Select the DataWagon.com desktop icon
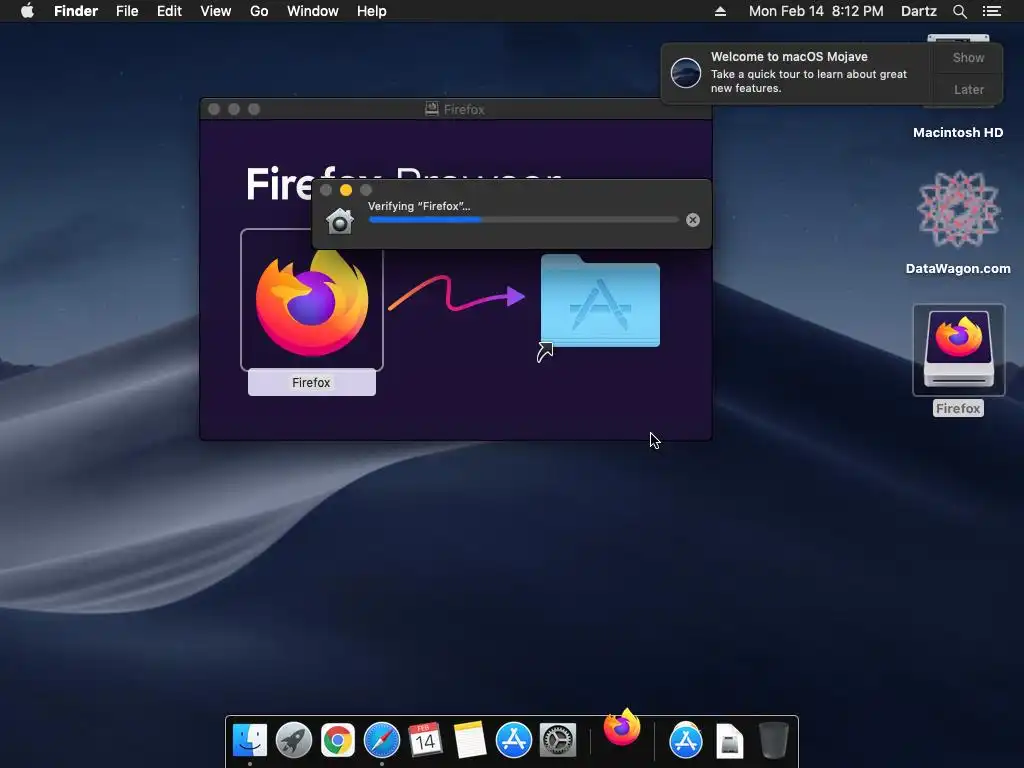The image size is (1024, 768). pyautogui.click(x=958, y=210)
